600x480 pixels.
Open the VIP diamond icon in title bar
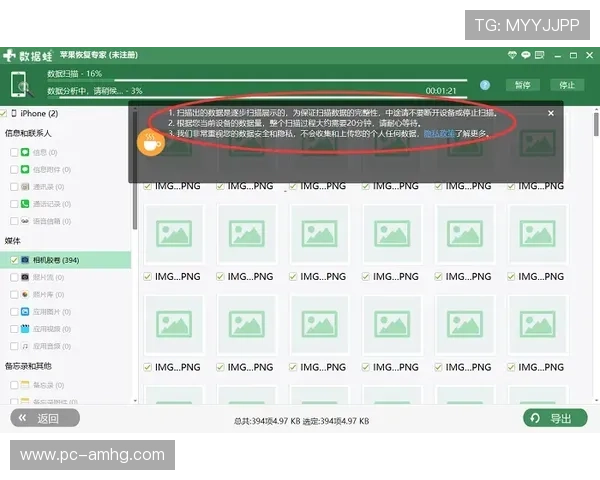tap(512, 56)
